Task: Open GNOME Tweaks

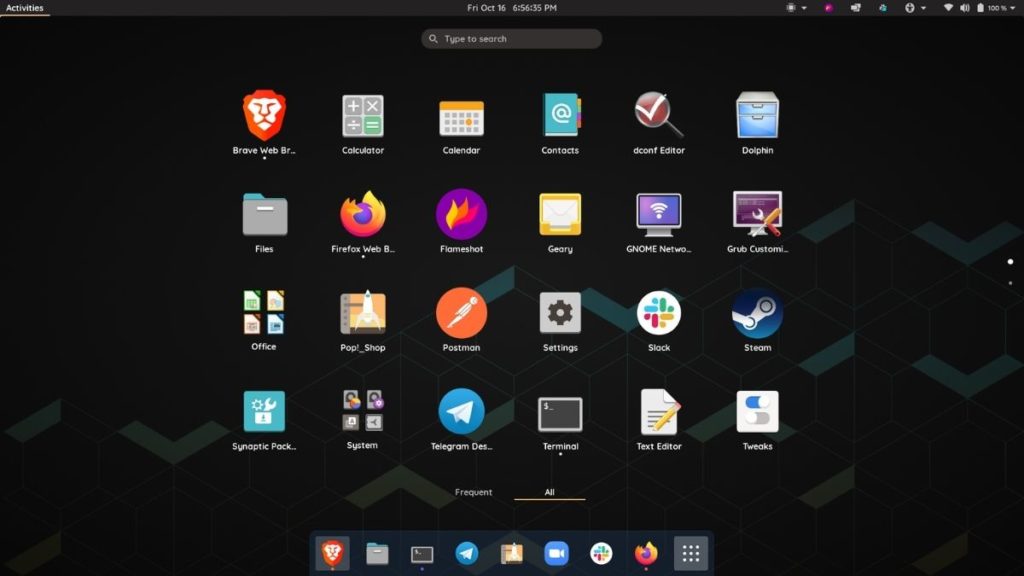Action: click(x=757, y=412)
